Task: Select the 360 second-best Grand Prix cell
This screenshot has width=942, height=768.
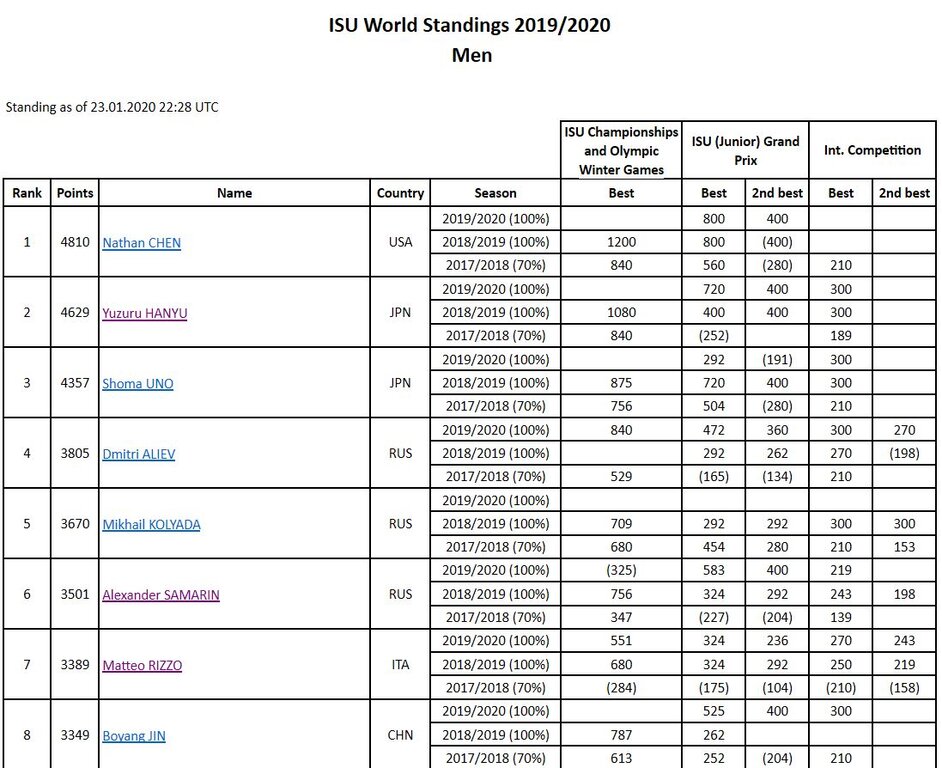Action: point(777,430)
